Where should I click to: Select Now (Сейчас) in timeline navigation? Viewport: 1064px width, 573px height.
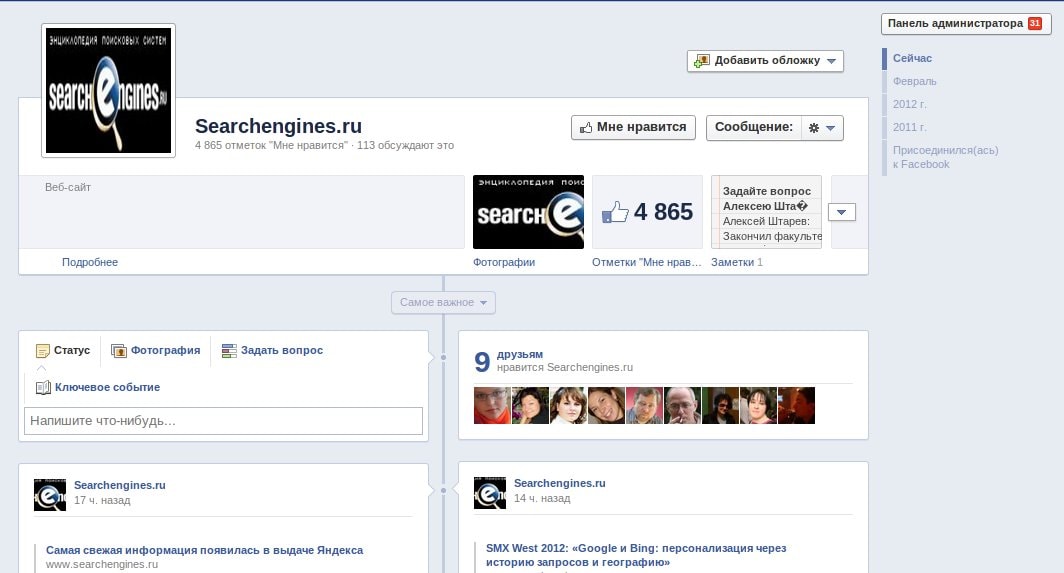[x=912, y=58]
